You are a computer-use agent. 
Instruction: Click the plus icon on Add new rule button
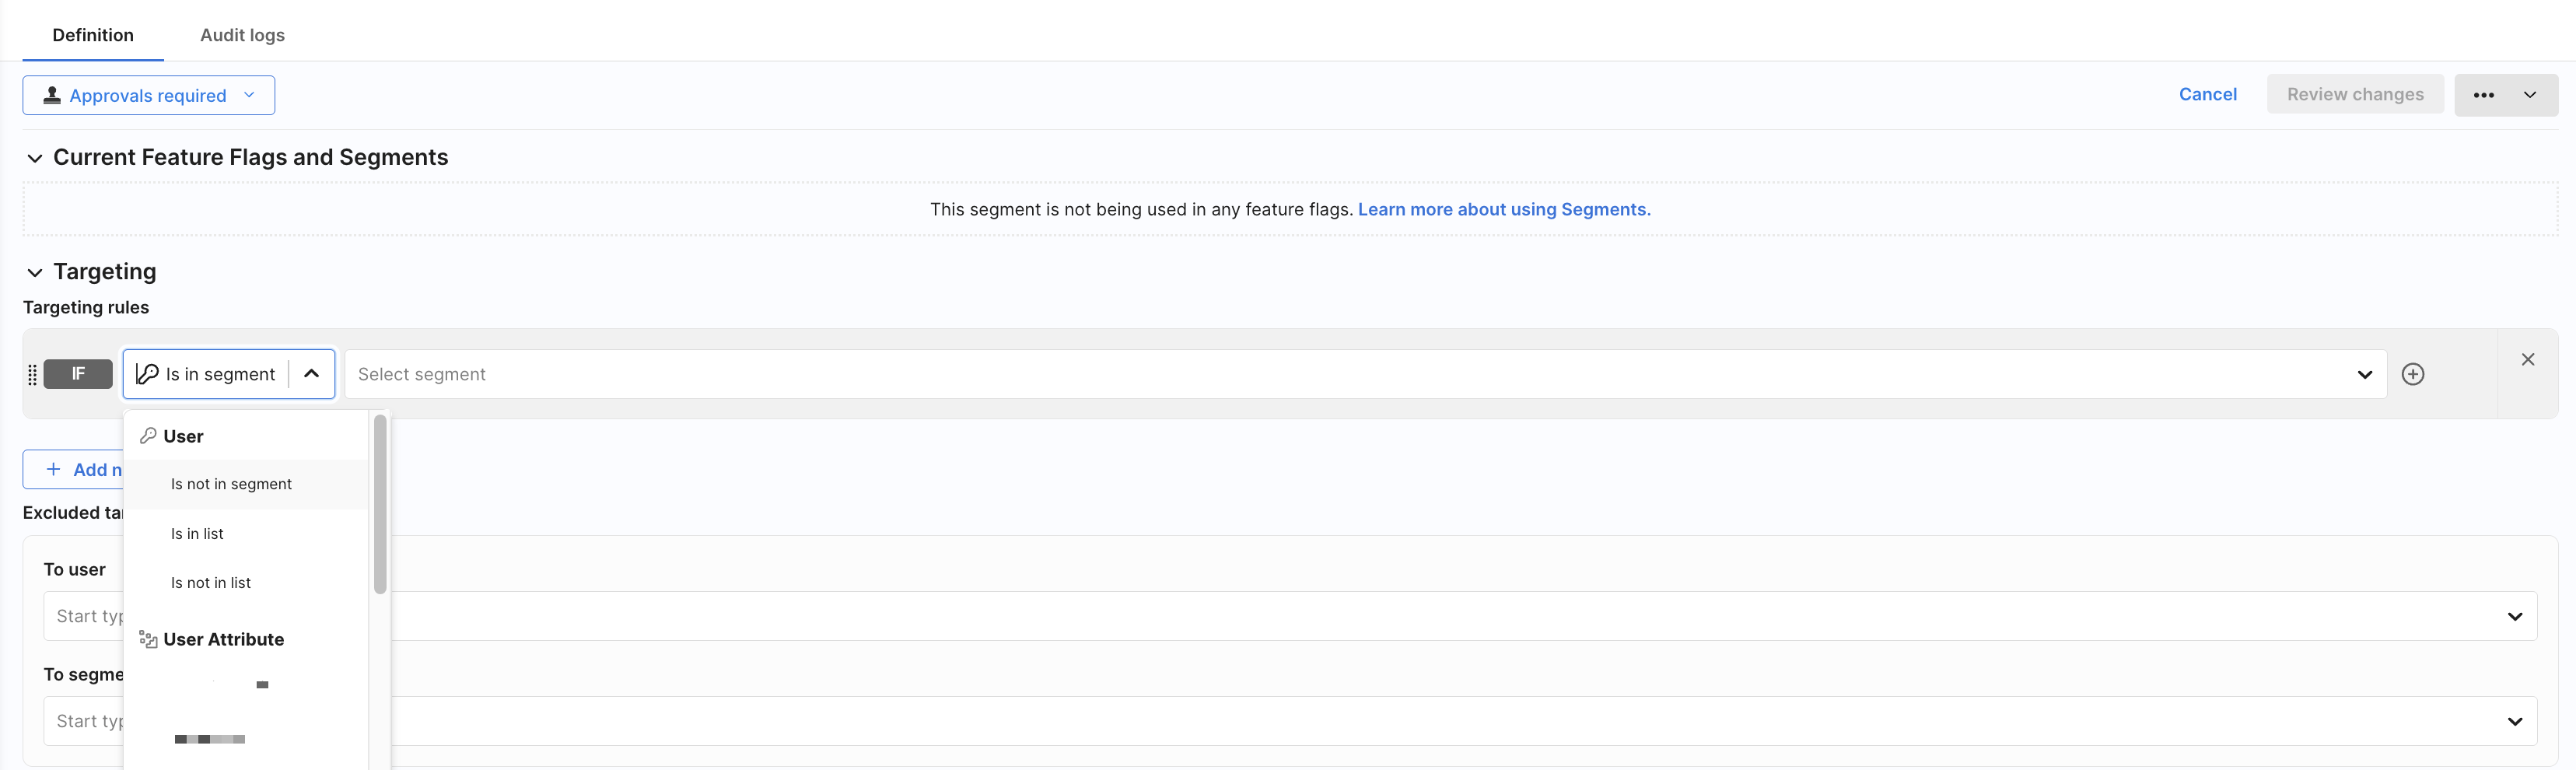[54, 469]
